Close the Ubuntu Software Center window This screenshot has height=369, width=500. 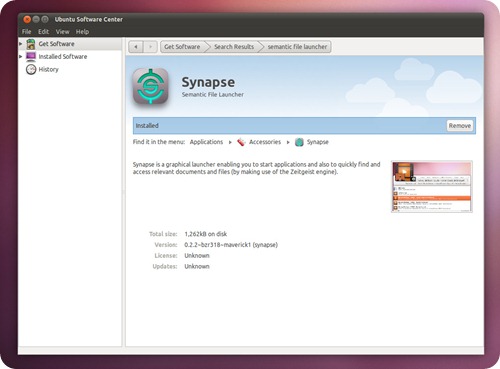(27, 19)
